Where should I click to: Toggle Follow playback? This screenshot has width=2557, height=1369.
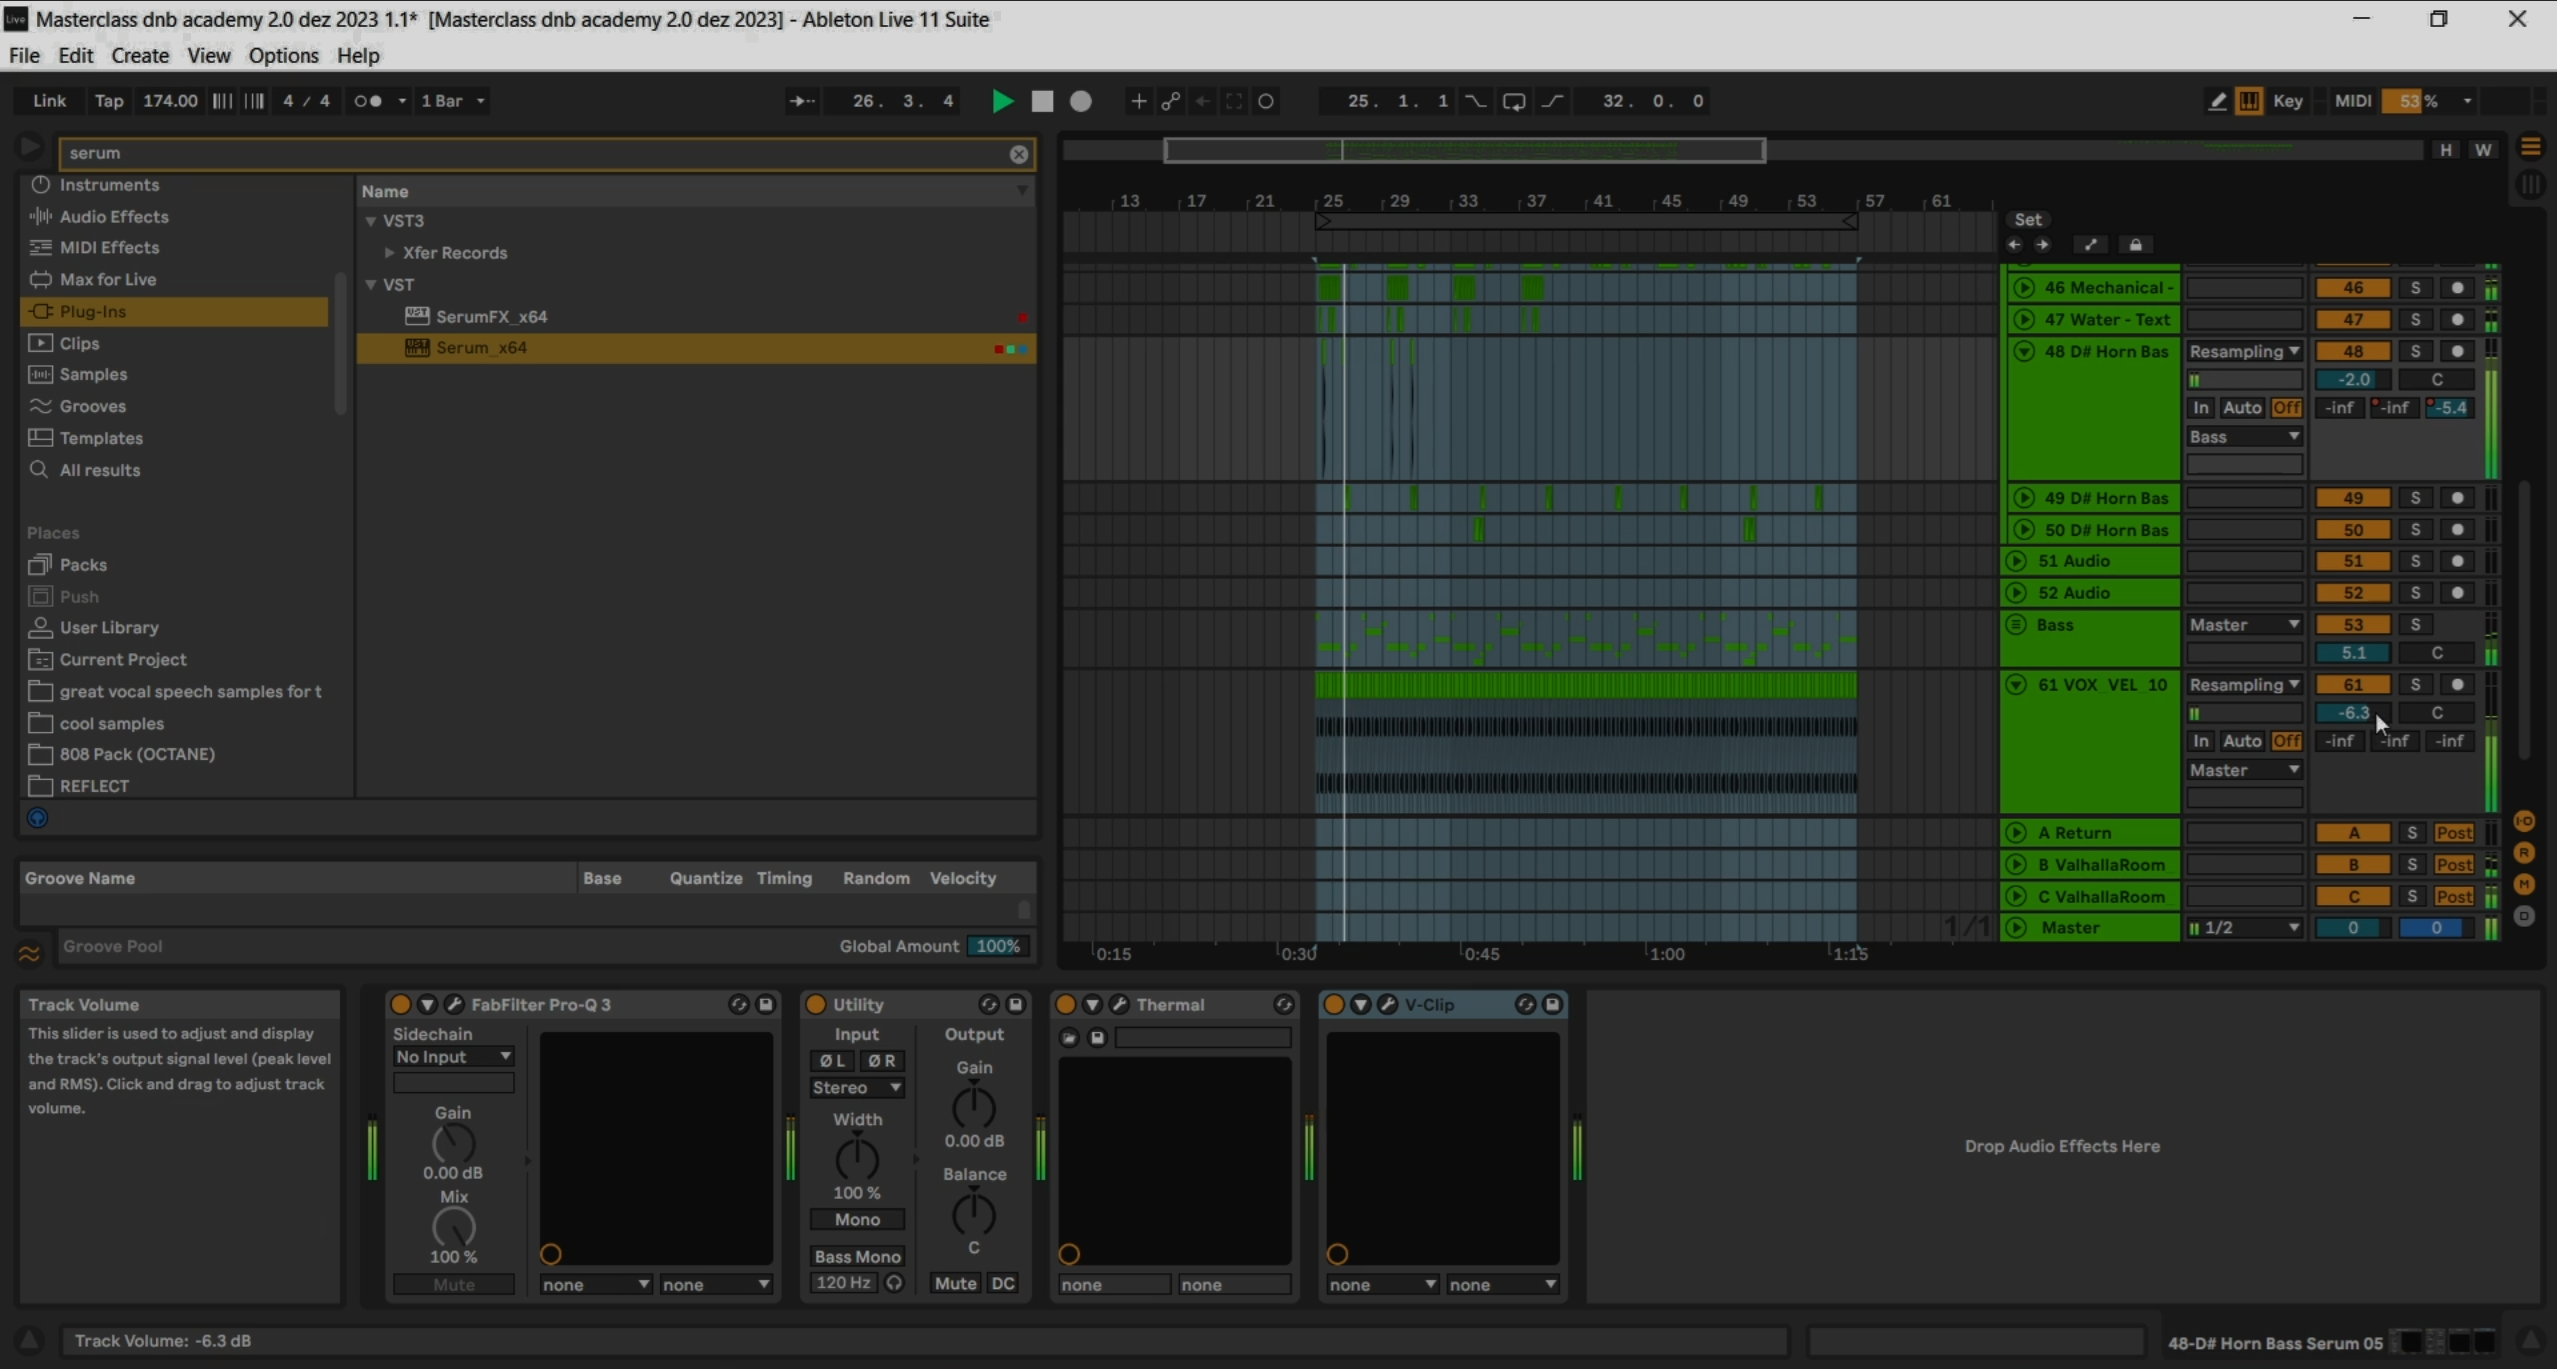point(802,101)
